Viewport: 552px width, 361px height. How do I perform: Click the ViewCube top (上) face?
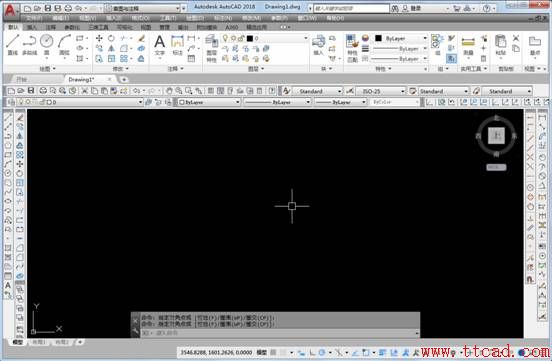tap(496, 135)
